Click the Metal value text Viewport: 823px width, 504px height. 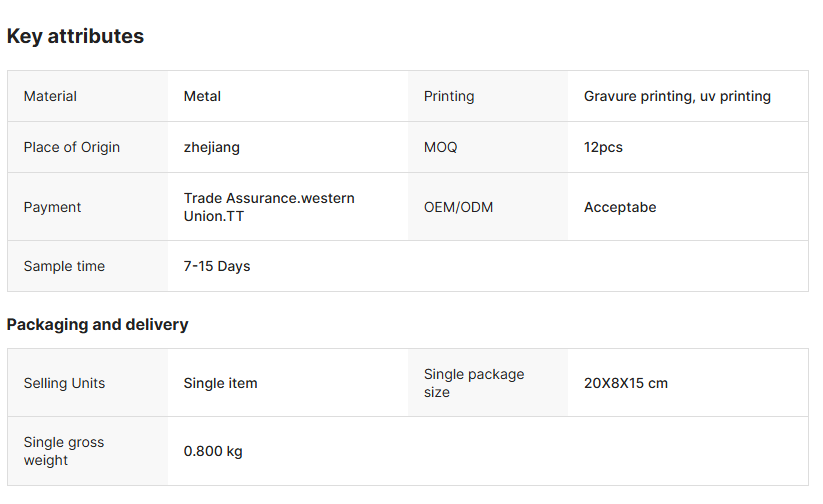tap(202, 96)
